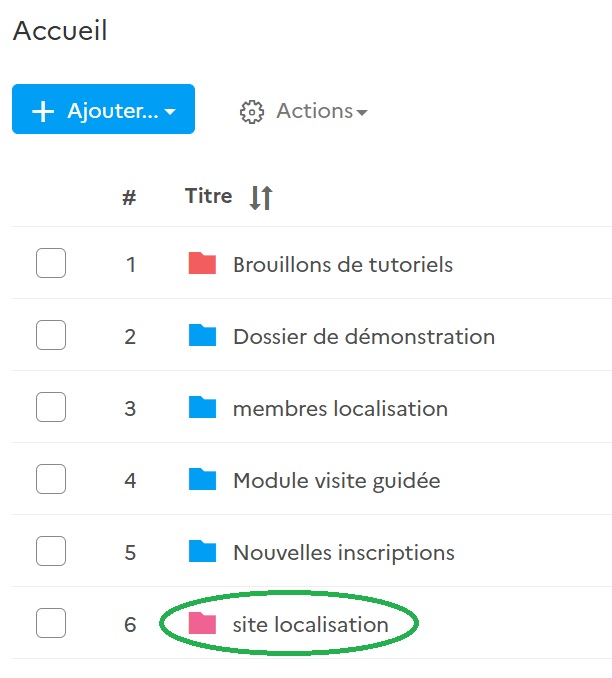This screenshot has height=678, width=612.
Task: Click the membres localisation folder icon
Action: [202, 408]
